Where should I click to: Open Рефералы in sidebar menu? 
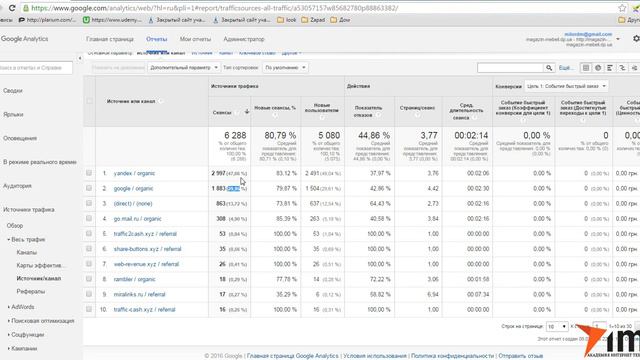point(31,291)
